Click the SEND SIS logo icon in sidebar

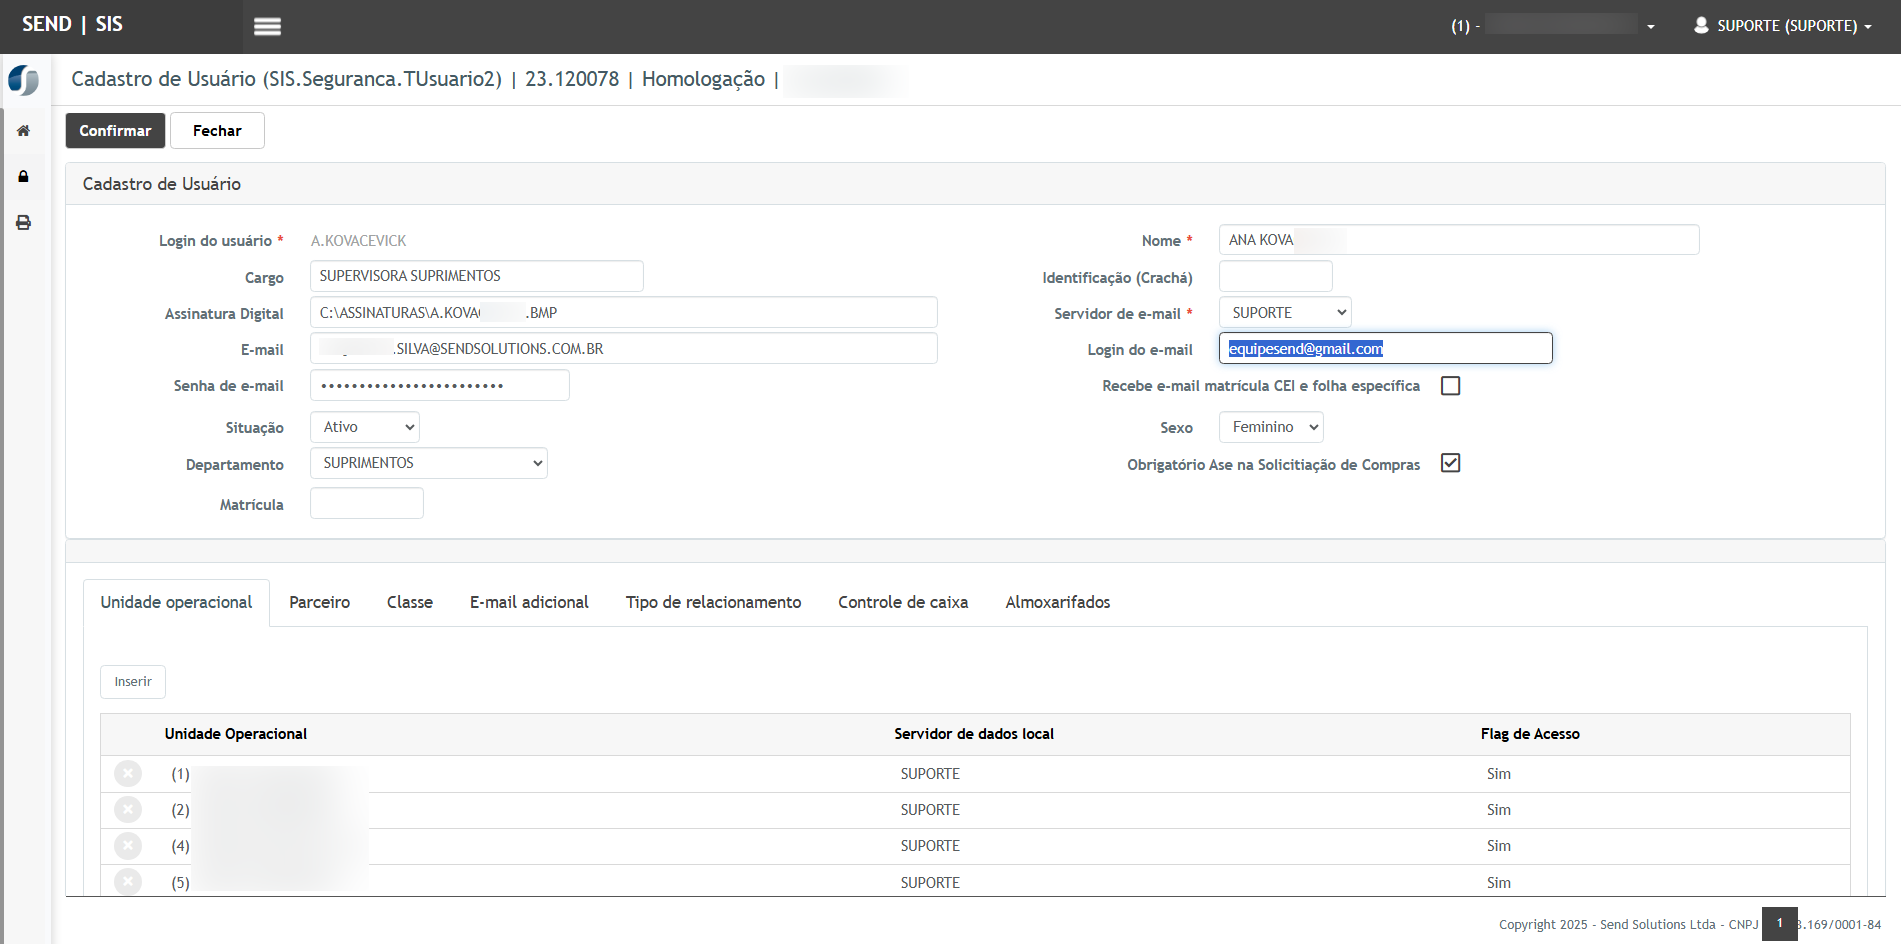pyautogui.click(x=23, y=80)
